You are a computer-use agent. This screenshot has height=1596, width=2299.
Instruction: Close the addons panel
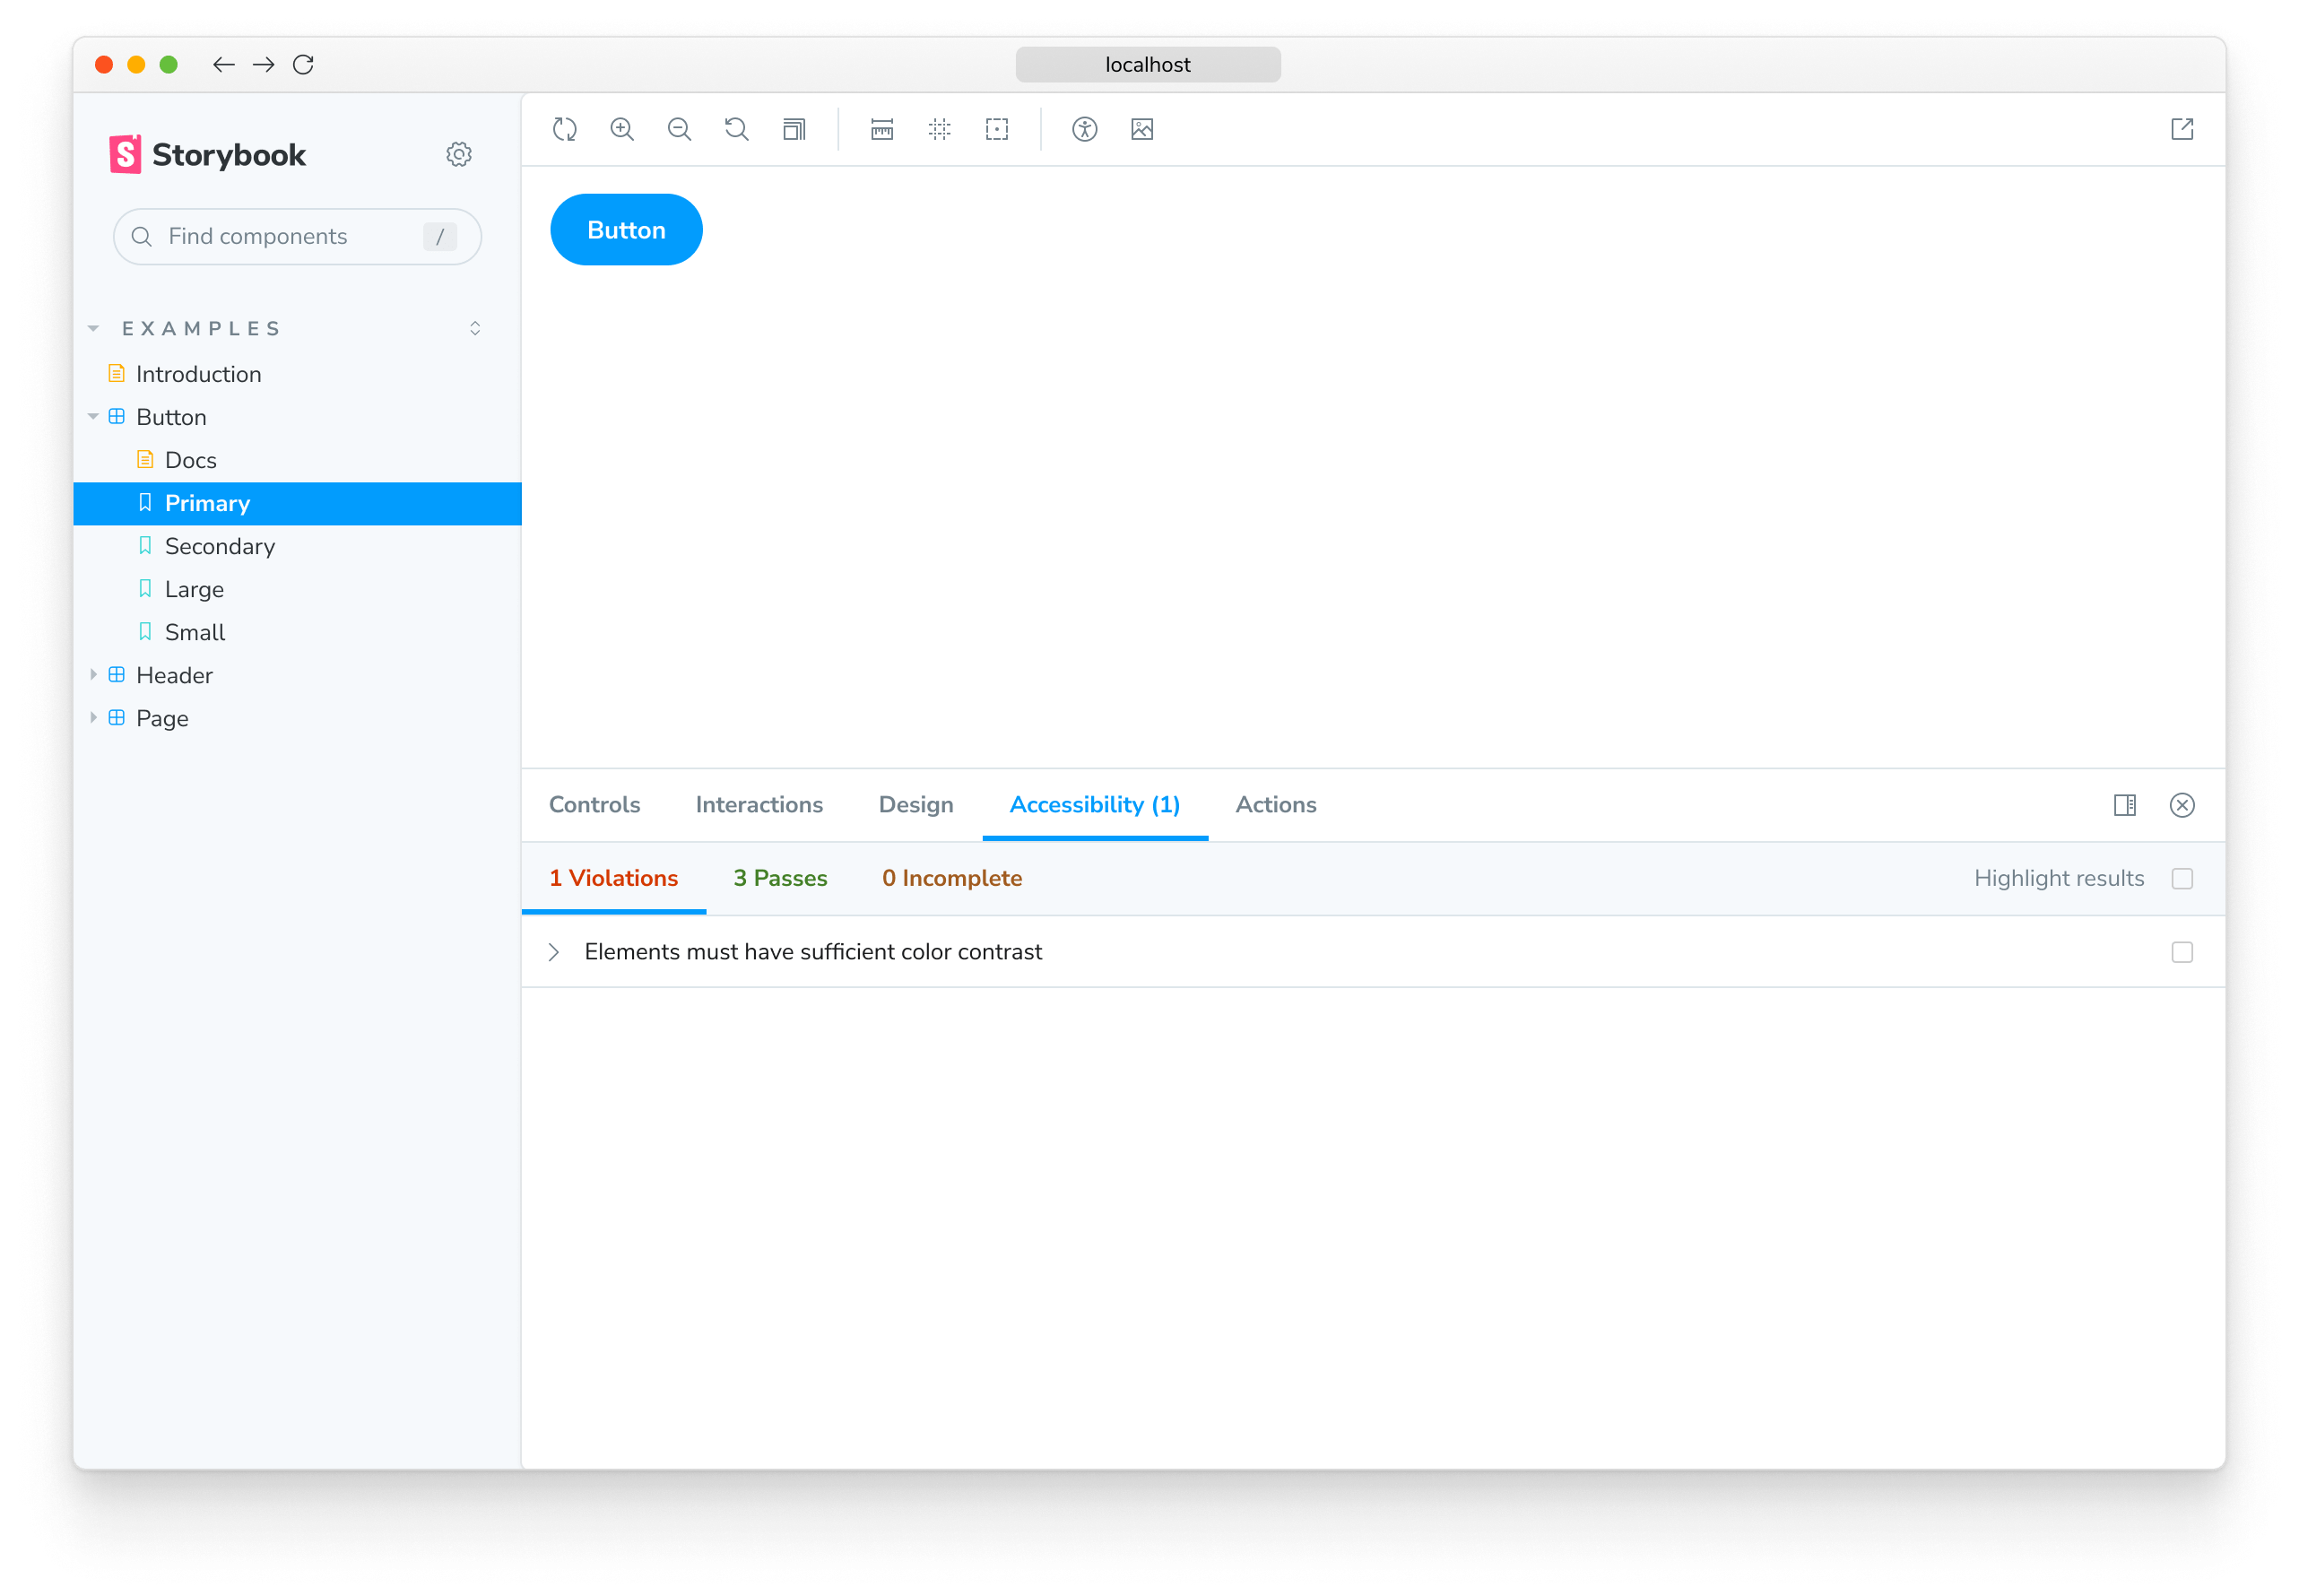point(2182,805)
